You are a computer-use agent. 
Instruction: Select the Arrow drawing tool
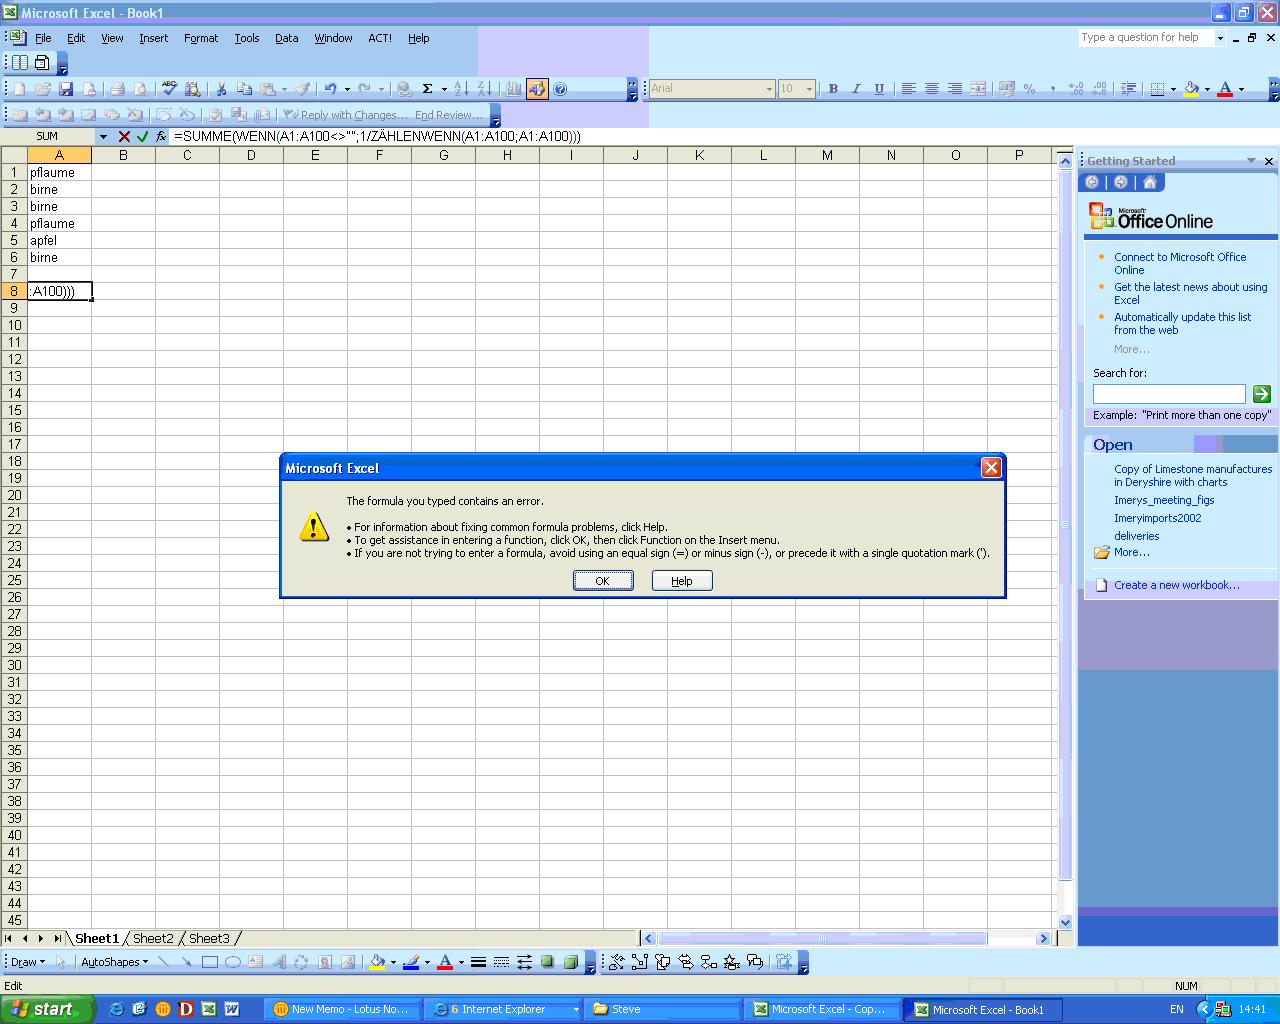(186, 962)
